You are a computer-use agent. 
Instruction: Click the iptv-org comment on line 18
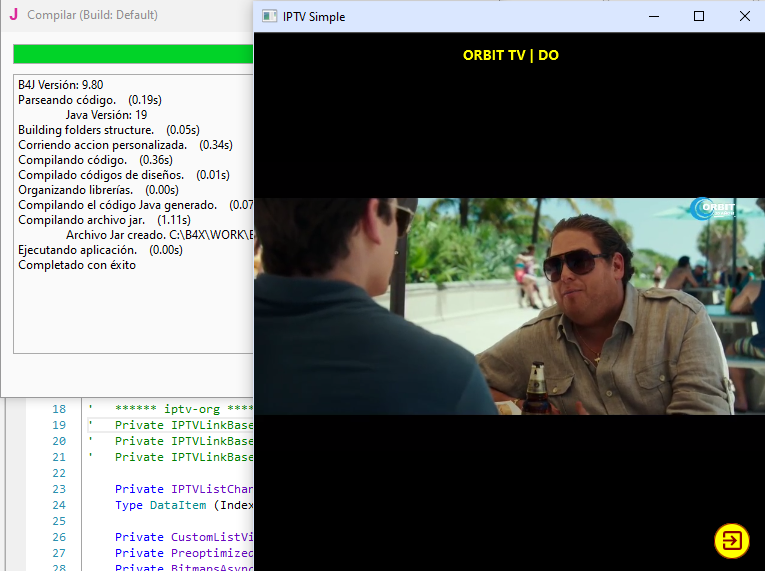pyautogui.click(x=184, y=409)
